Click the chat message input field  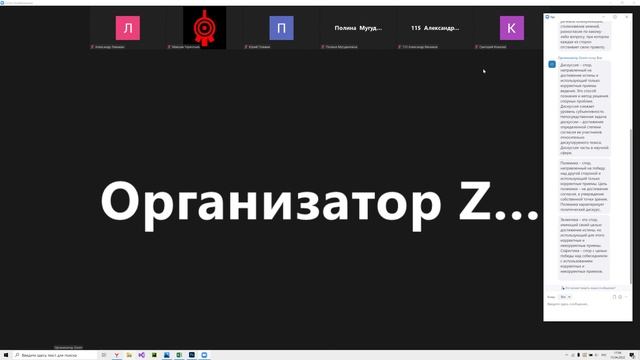point(587,309)
